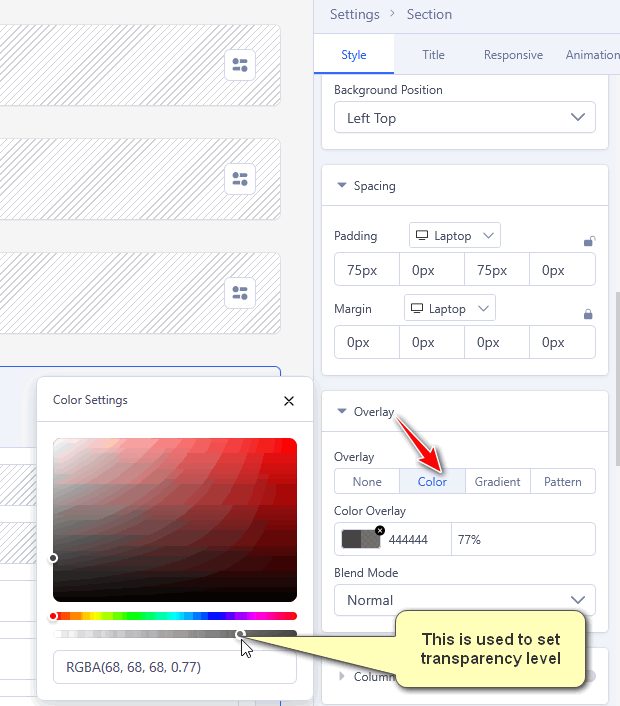
Task: Click the Settings breadcrumb link
Action: (x=354, y=15)
